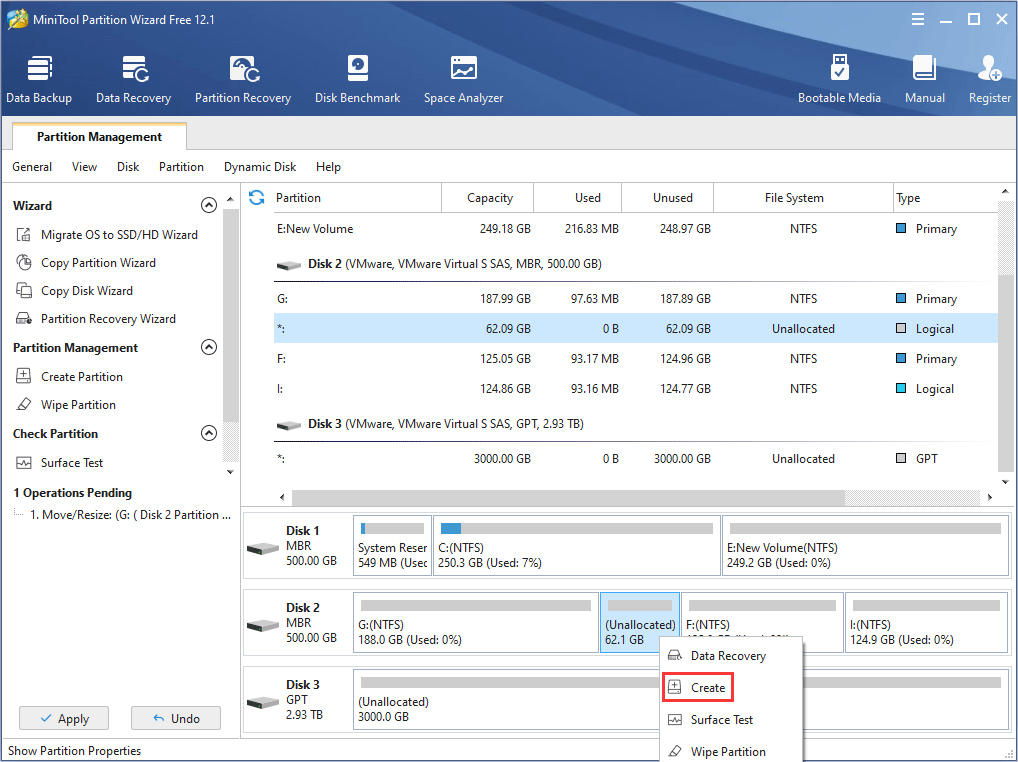This screenshot has width=1018, height=762.
Task: Sort by the Capacity column header
Action: [x=488, y=197]
